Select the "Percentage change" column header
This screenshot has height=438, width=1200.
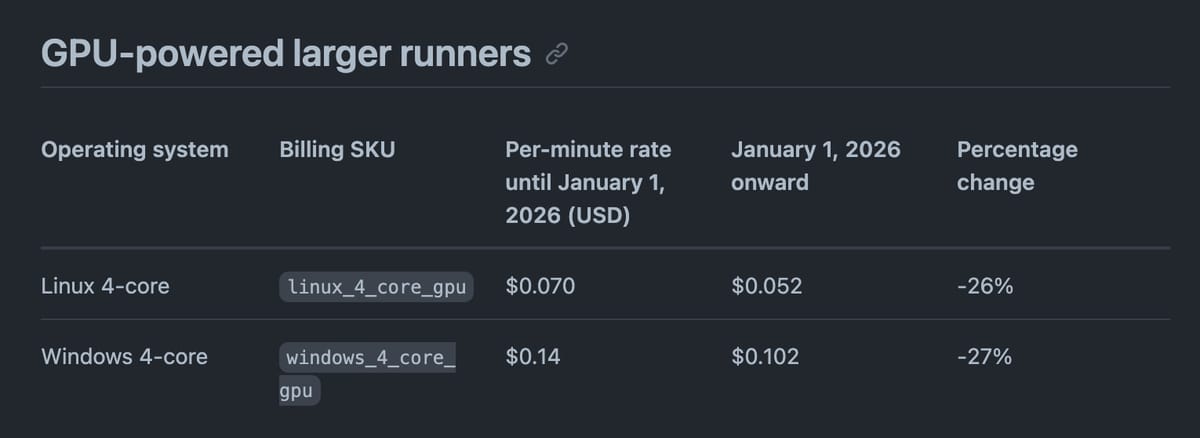point(1016,166)
